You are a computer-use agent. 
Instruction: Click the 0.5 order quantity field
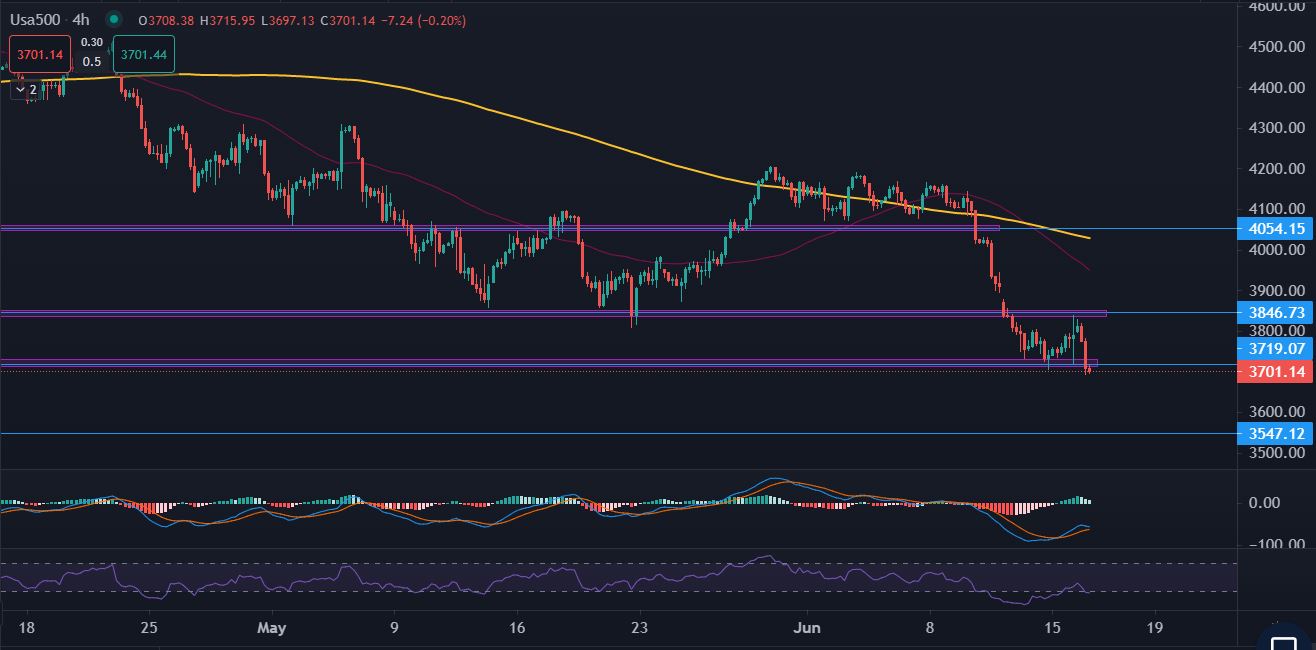(92, 62)
